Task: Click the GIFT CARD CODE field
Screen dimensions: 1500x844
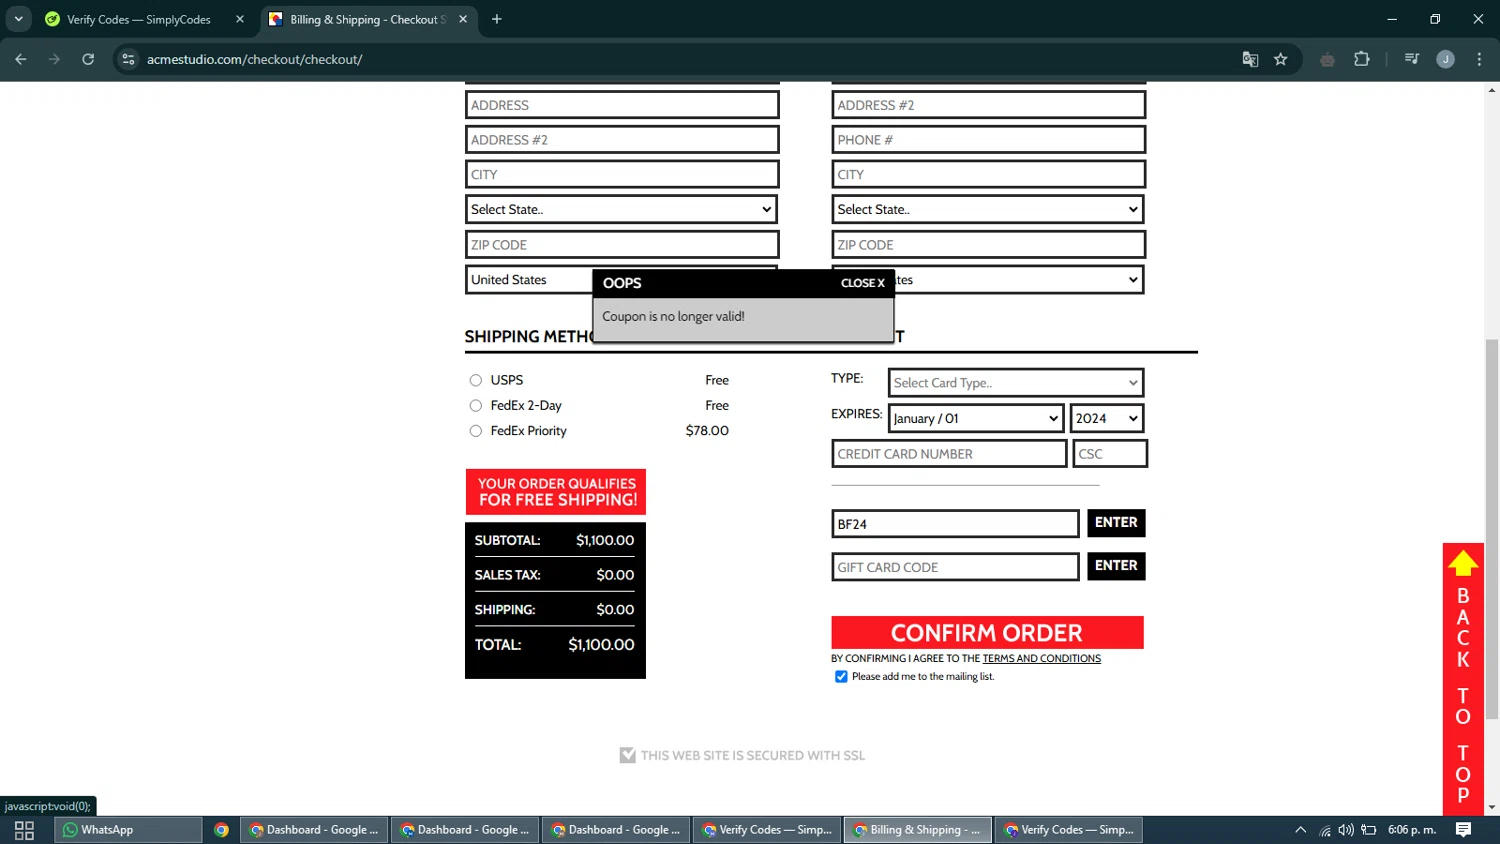Action: point(955,567)
